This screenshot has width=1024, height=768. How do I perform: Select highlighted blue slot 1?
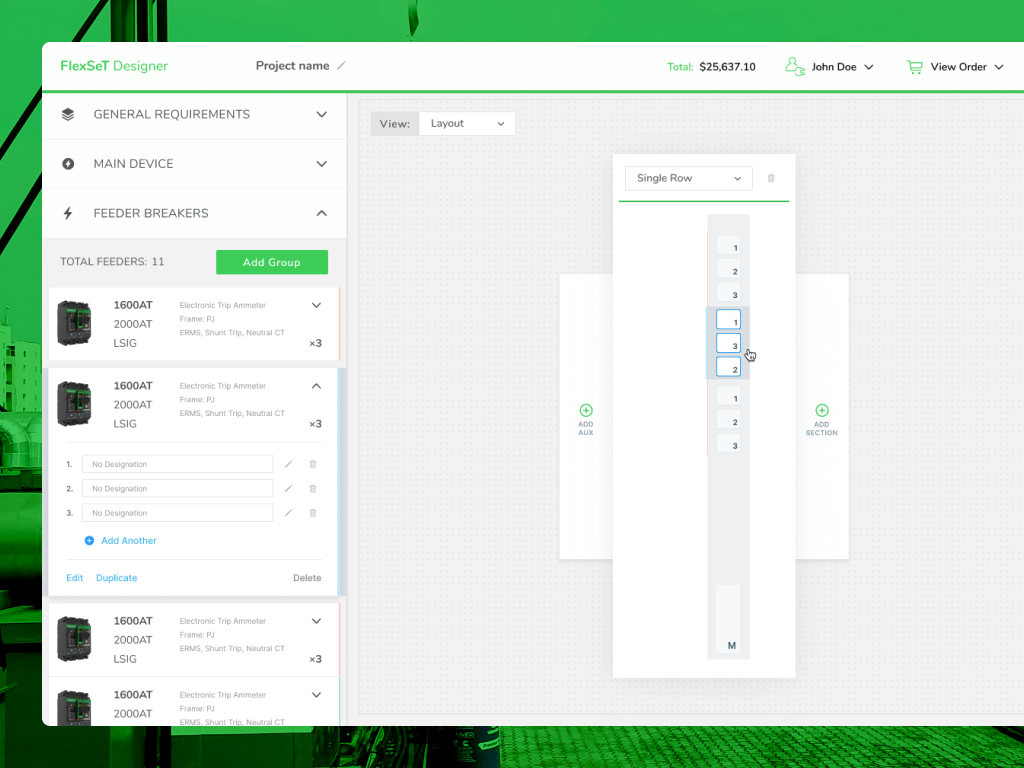pos(728,319)
